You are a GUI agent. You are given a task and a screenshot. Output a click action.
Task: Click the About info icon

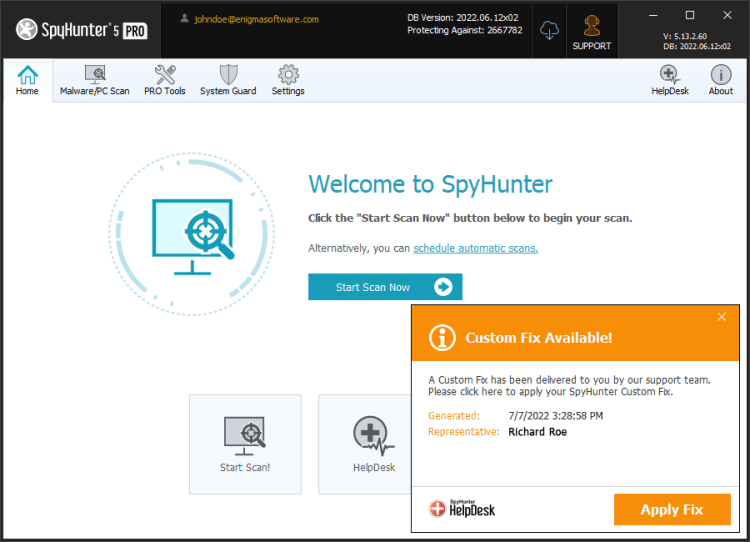point(720,80)
